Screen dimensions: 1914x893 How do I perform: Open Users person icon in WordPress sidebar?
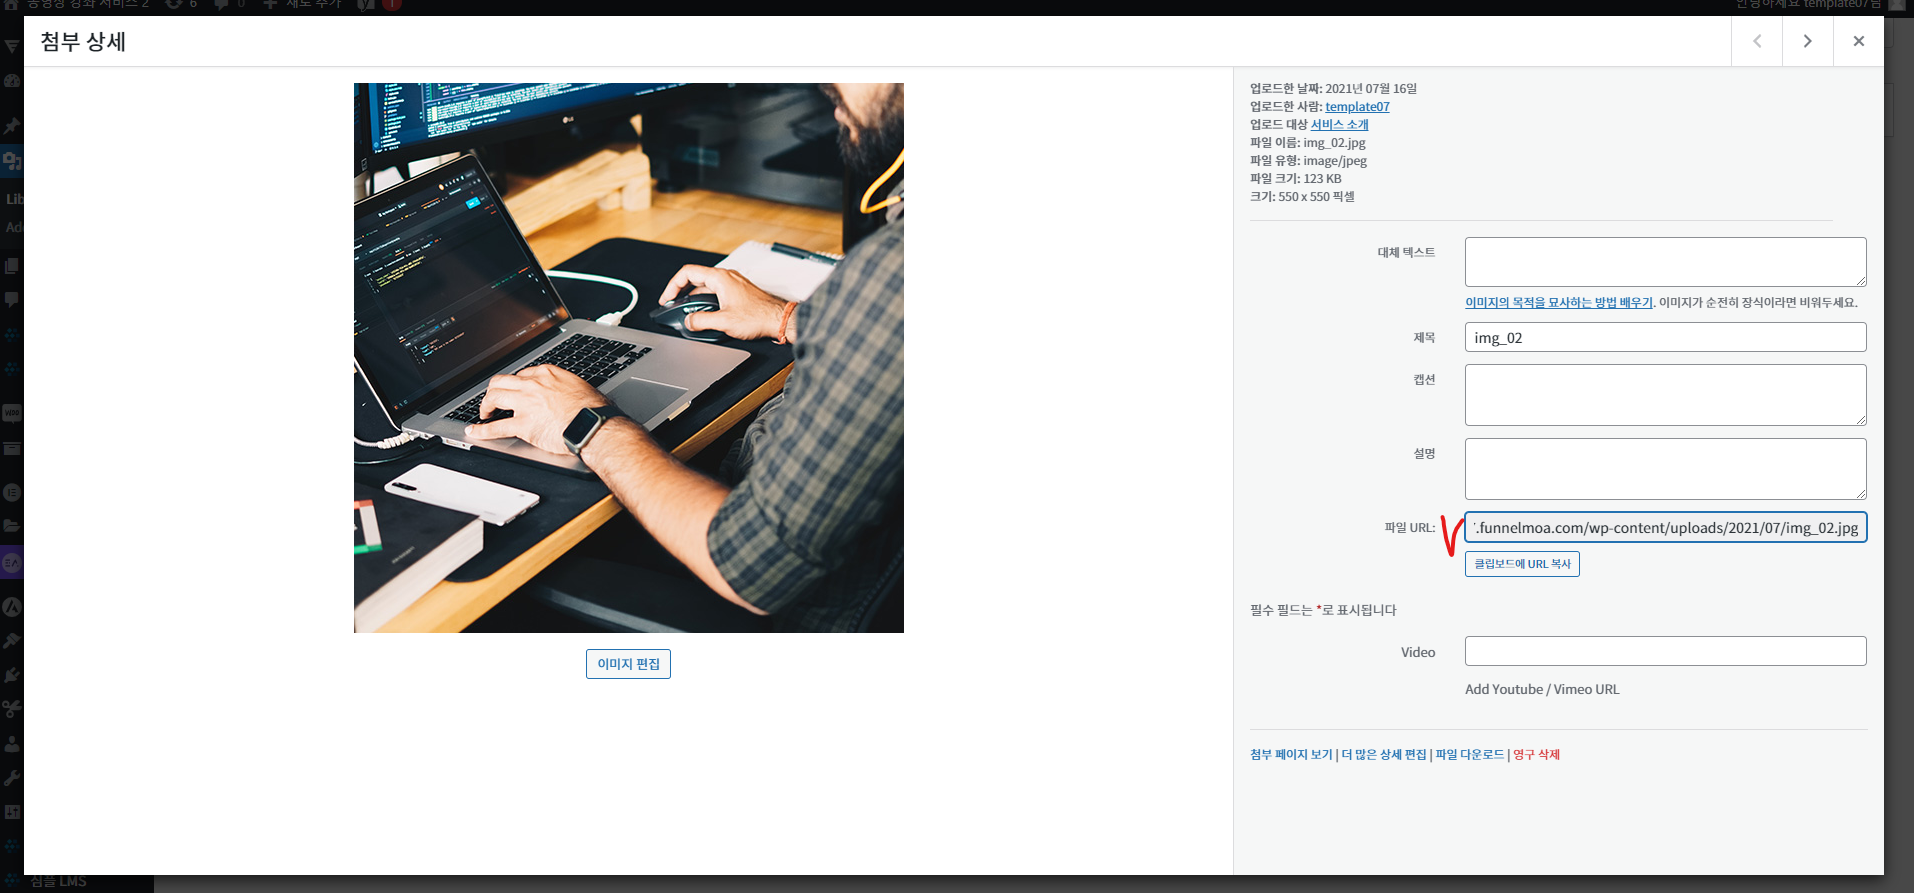(x=12, y=744)
